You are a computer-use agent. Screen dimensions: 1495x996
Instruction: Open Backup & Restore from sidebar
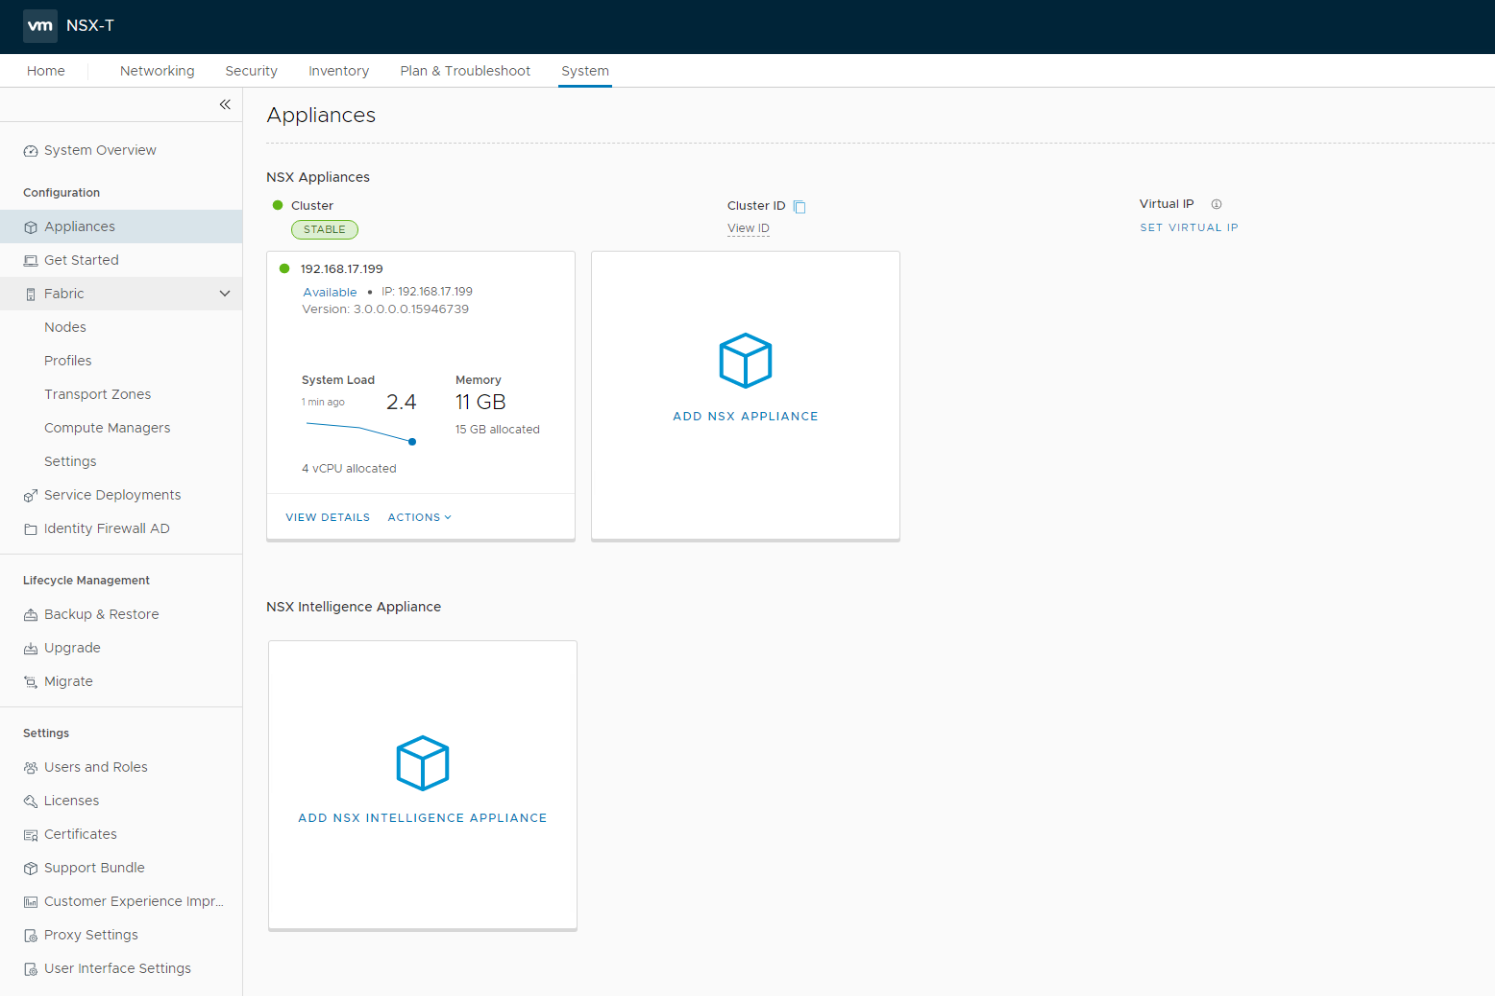(101, 613)
